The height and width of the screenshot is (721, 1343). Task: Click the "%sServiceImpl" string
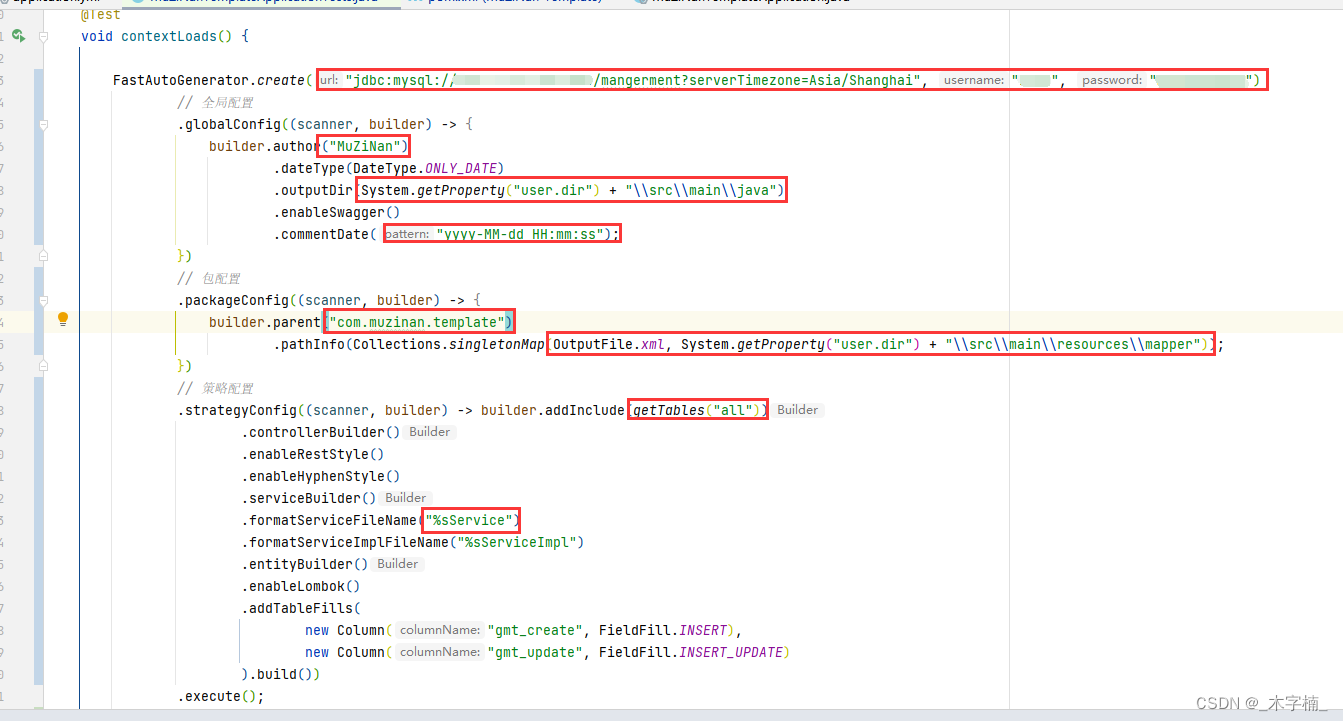[517, 542]
